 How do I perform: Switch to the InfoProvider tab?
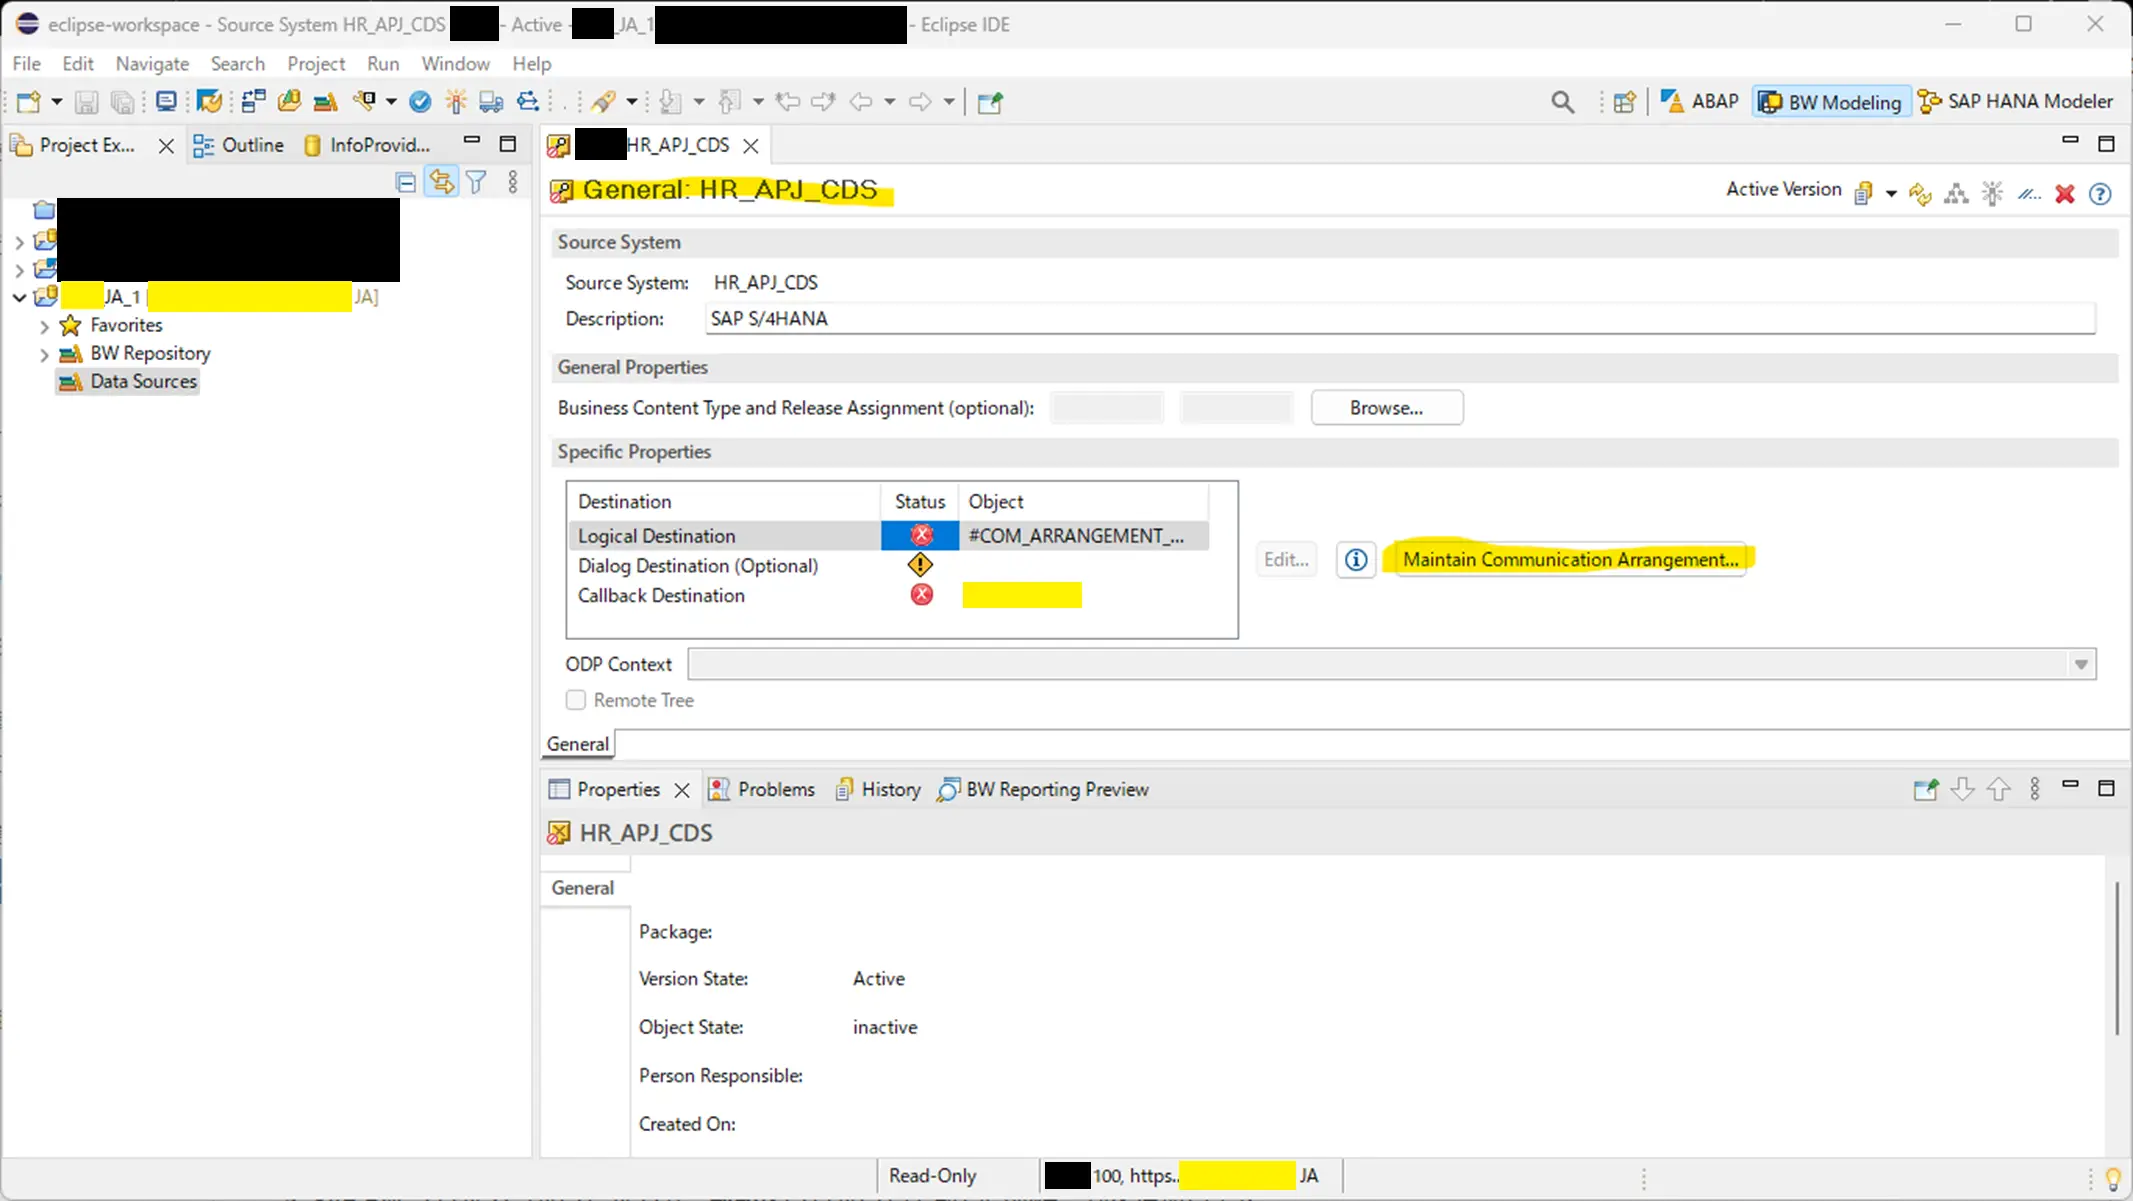click(x=367, y=145)
